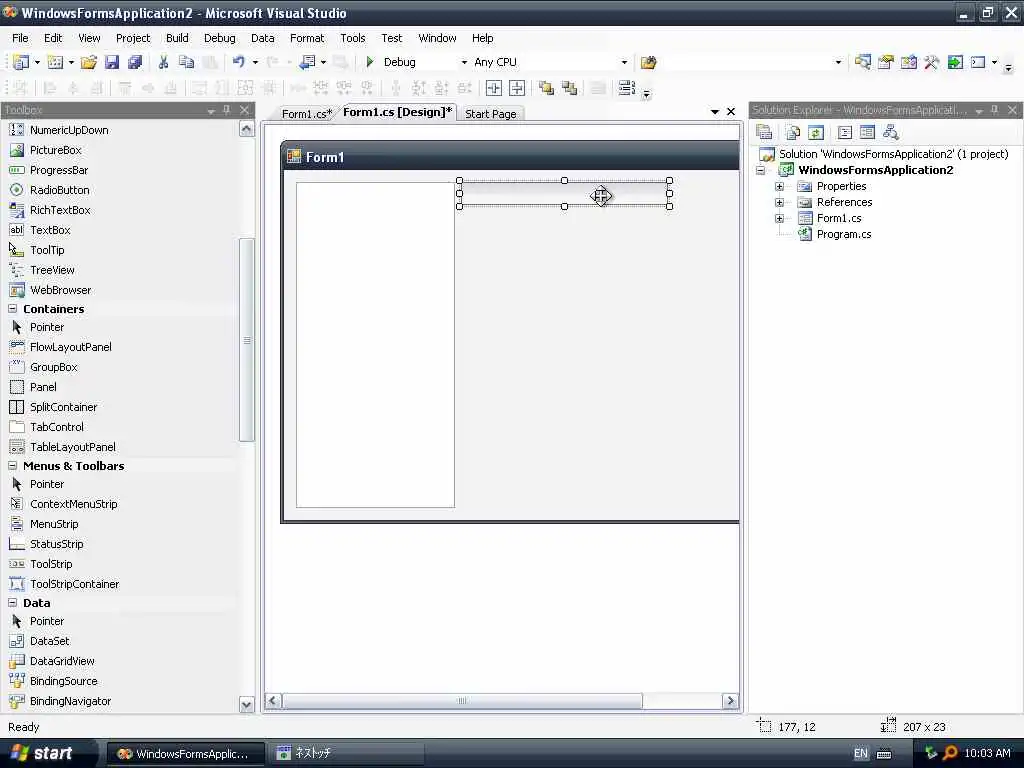Click the 10:03 AM clock in tray
Viewport: 1024px width, 768px height.
987,754
